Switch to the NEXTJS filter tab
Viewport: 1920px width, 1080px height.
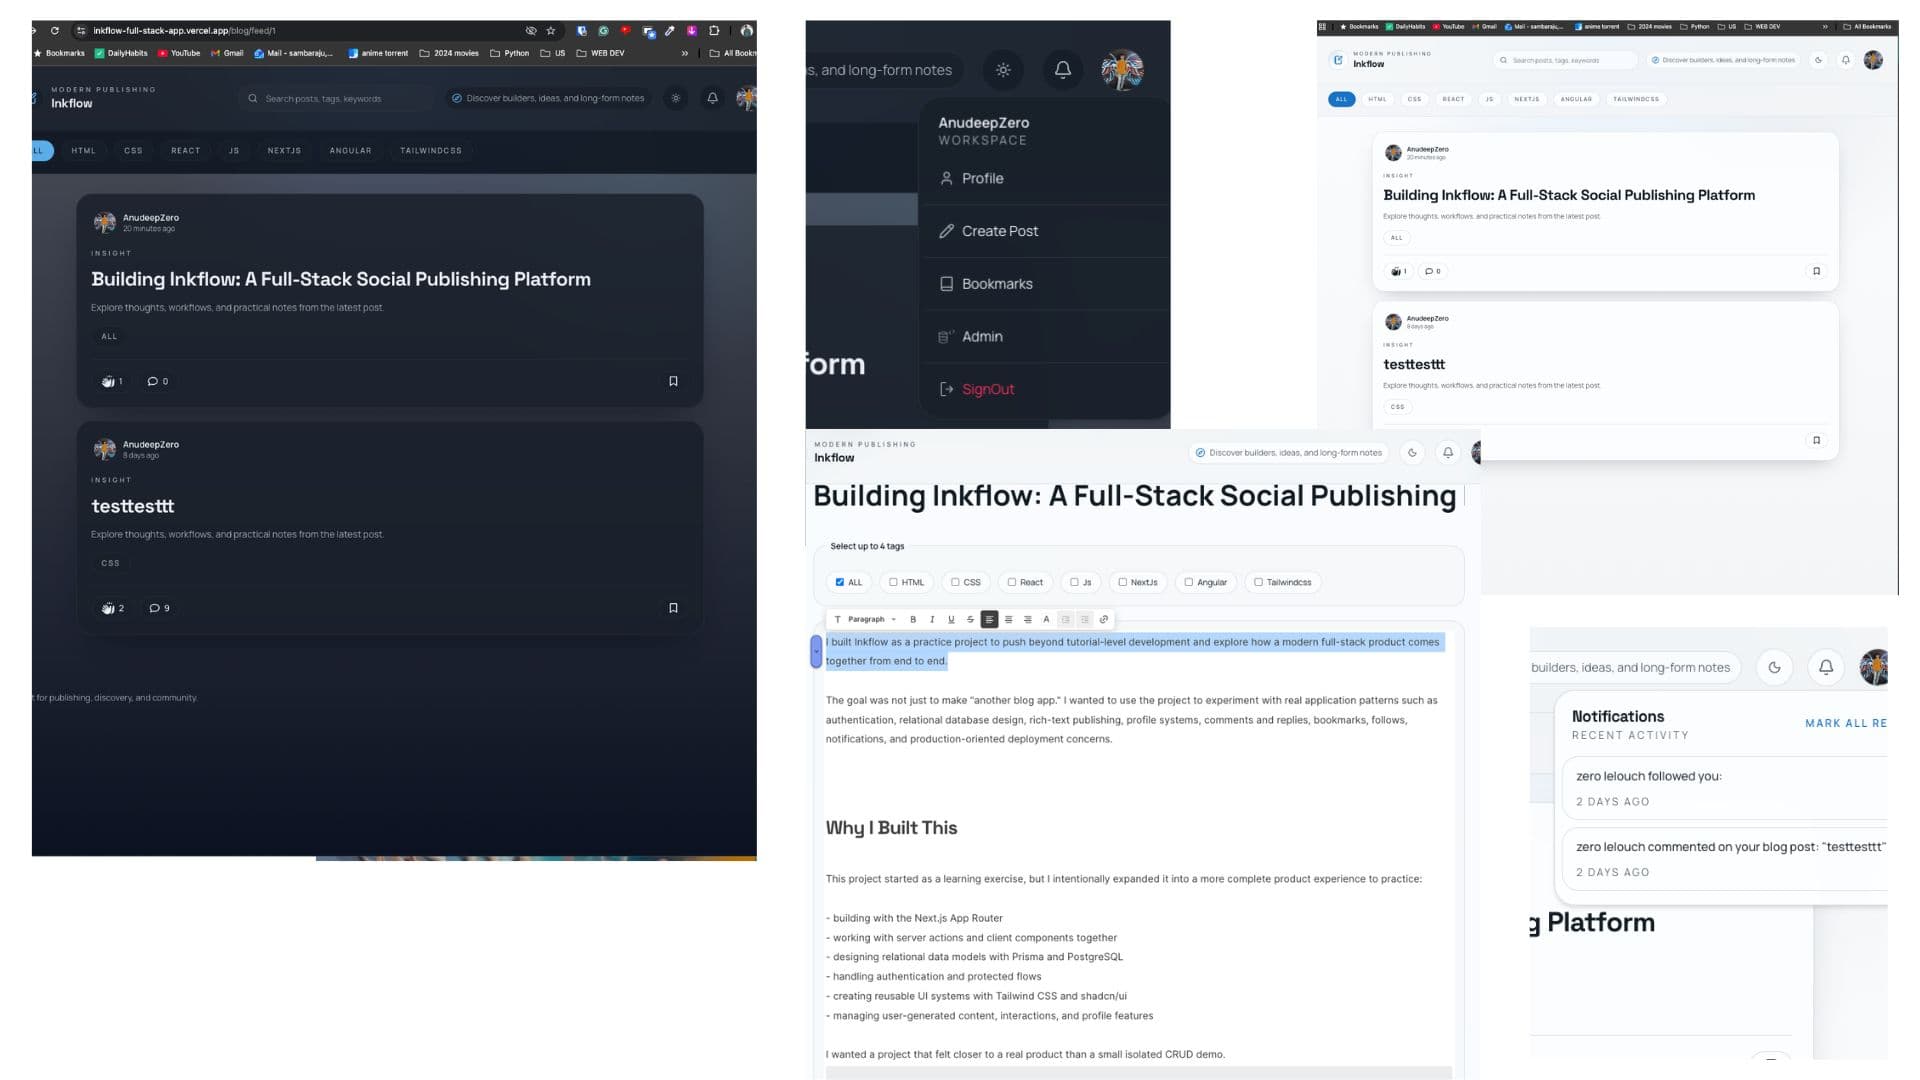(x=285, y=151)
